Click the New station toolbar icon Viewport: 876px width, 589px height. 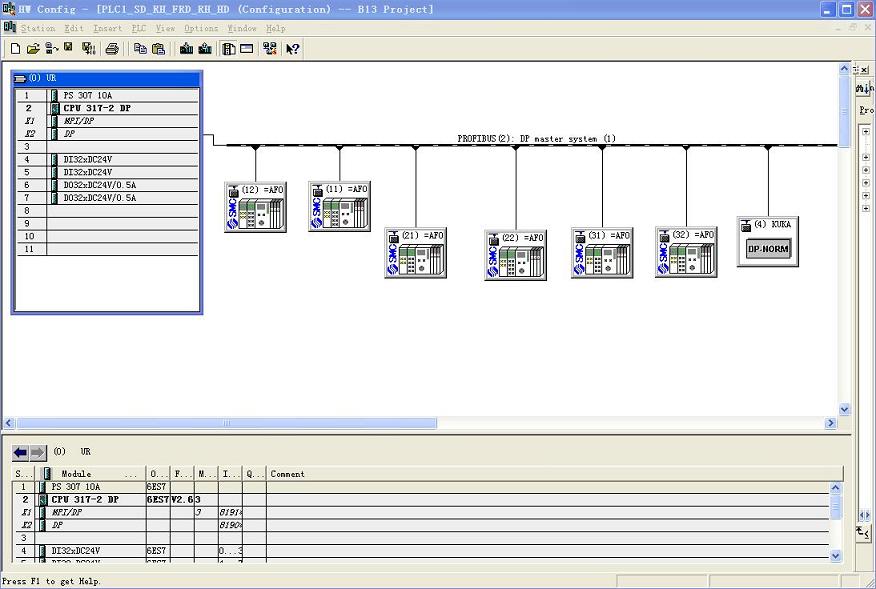[15, 48]
